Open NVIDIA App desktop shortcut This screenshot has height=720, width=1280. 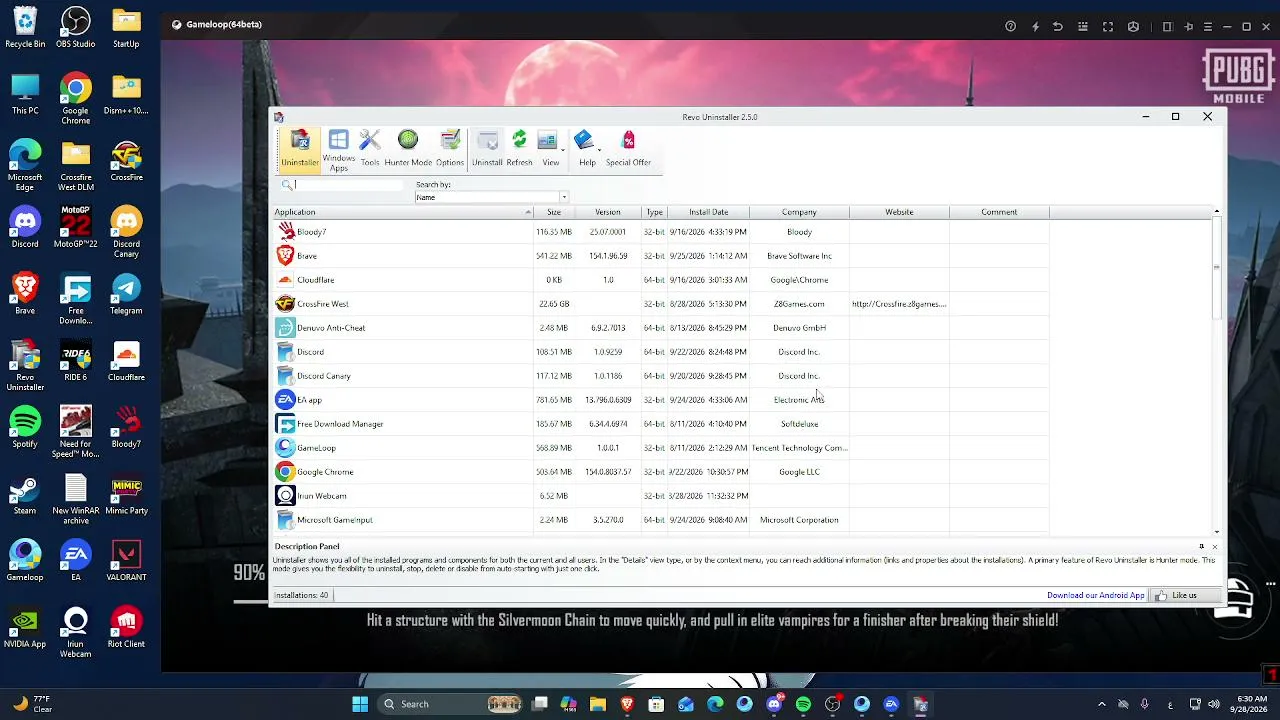pyautogui.click(x=25, y=628)
